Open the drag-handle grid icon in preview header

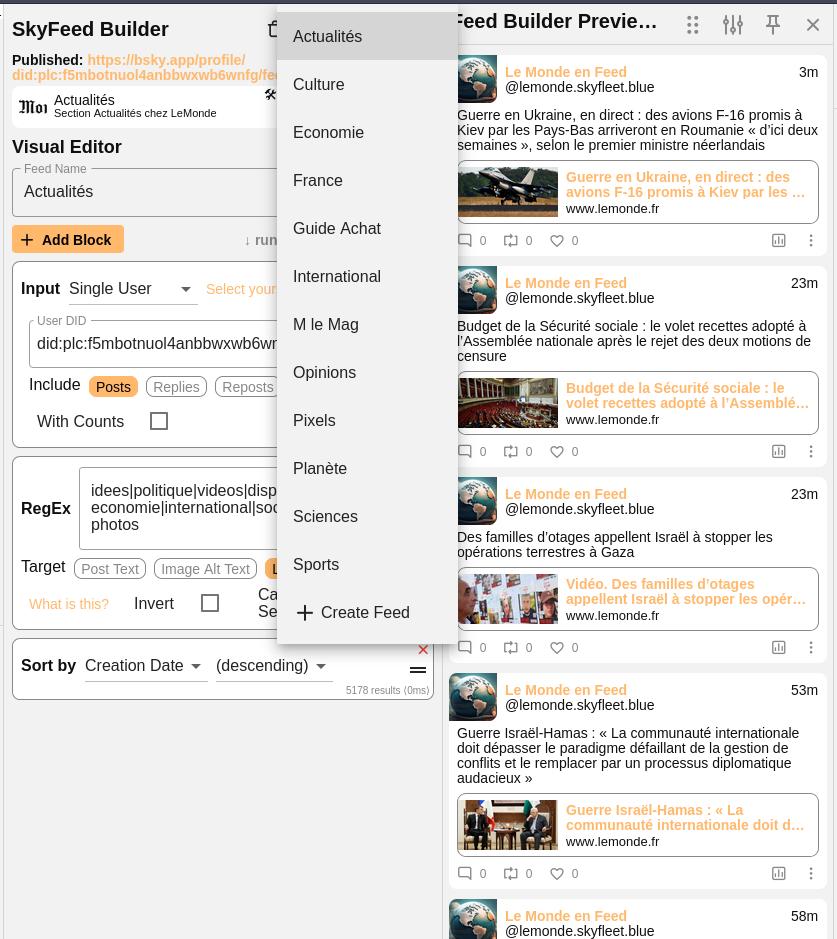click(x=693, y=25)
